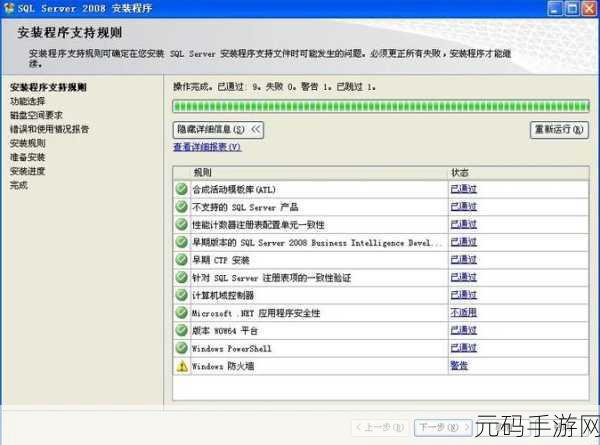Select 错误和使用情况报告 step in sidebar
The height and width of the screenshot is (445, 600).
(49, 129)
